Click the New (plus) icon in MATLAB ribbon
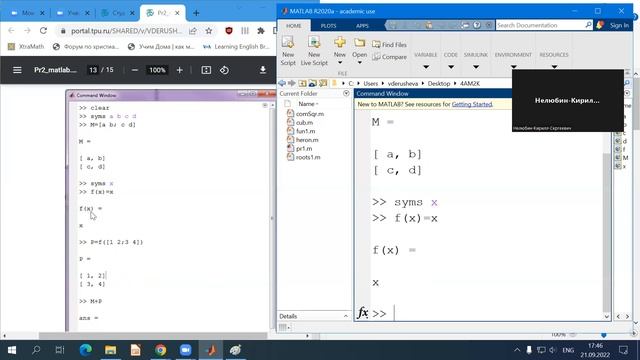640x360 pixels. (x=340, y=42)
